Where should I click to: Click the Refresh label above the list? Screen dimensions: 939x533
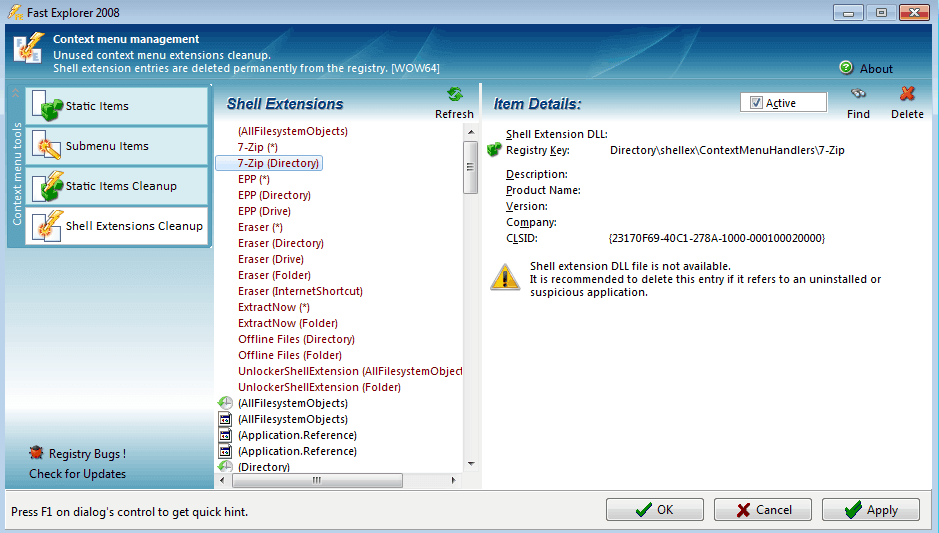454,114
